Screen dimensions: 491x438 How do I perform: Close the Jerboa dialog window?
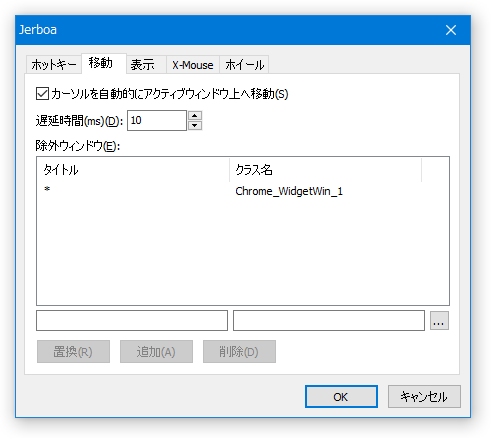coord(451,30)
